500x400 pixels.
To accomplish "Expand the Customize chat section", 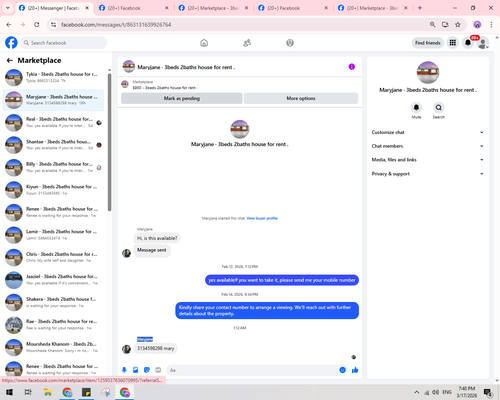I will click(x=428, y=132).
